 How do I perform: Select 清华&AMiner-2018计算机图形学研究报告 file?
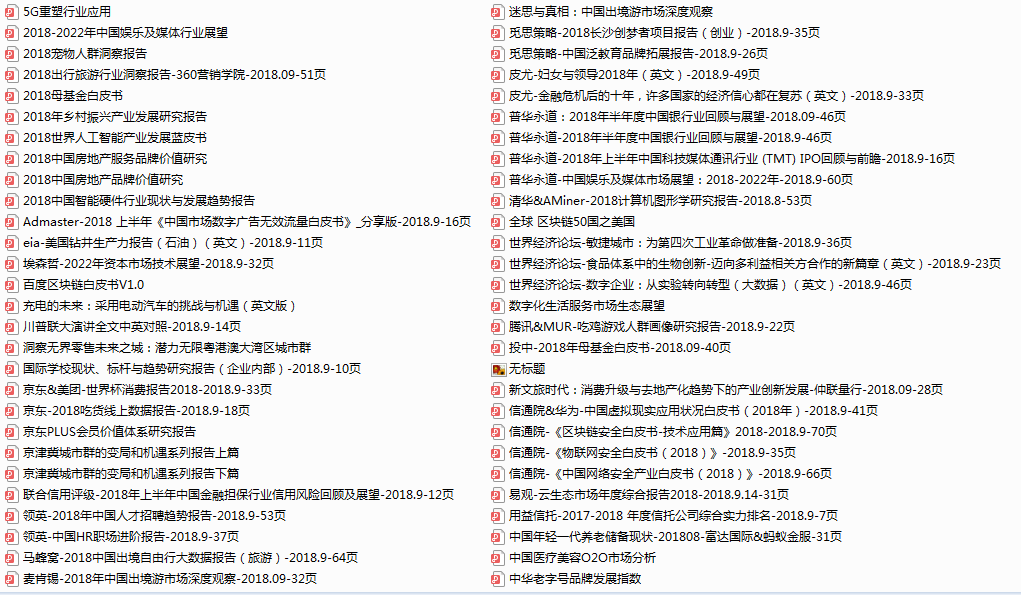660,201
